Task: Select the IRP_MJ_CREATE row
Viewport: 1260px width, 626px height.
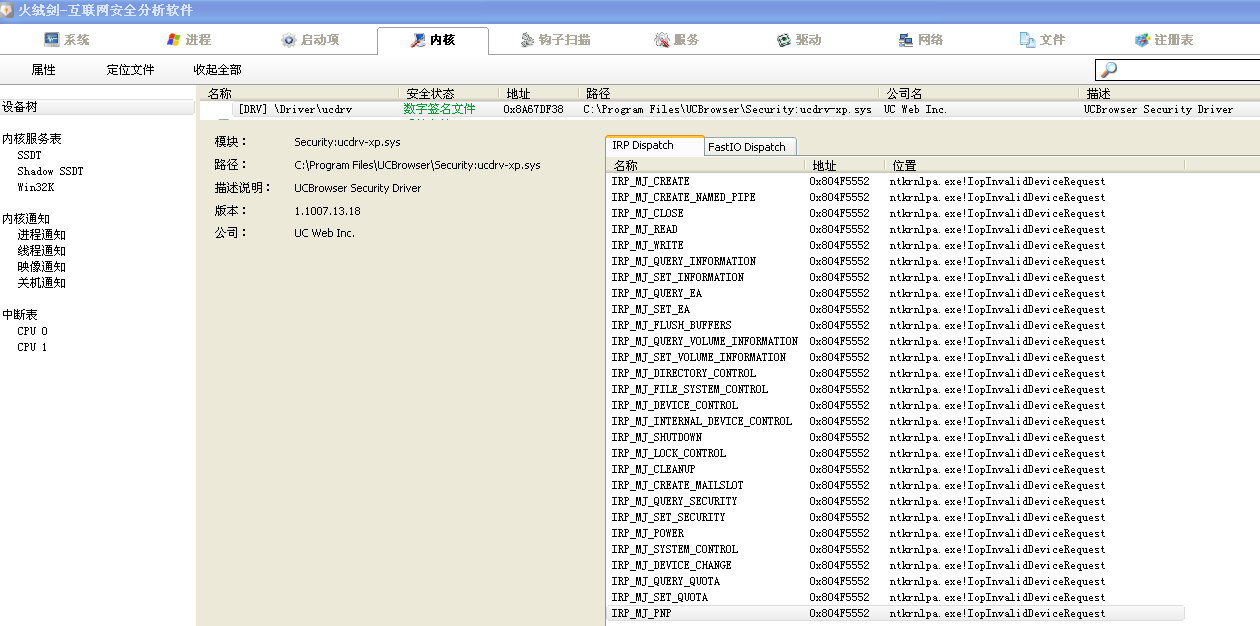Action: tap(895, 181)
